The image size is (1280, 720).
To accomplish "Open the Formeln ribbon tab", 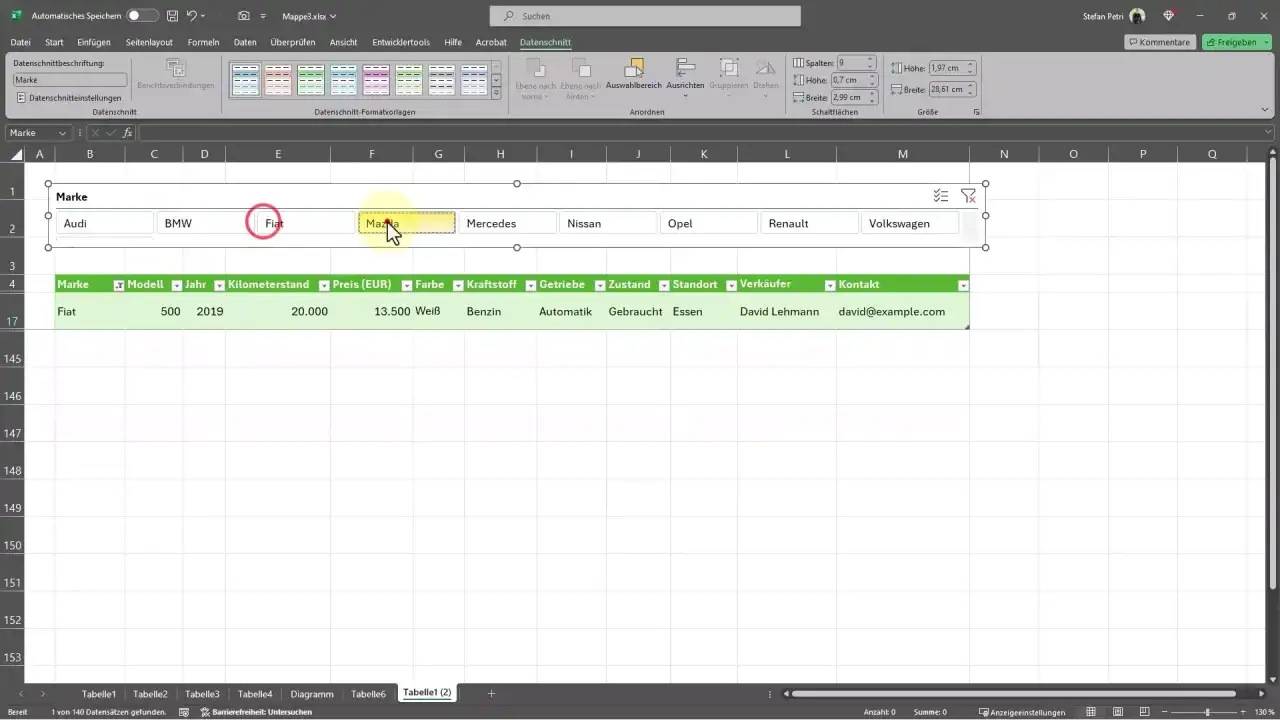I will [203, 43].
